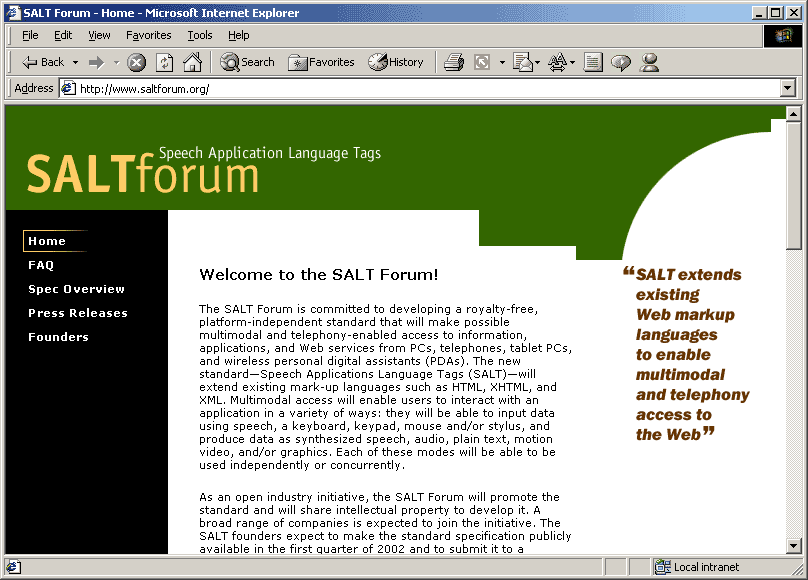Click the IE icon in title bar
Image resolution: width=808 pixels, height=580 pixels.
pos(13,12)
